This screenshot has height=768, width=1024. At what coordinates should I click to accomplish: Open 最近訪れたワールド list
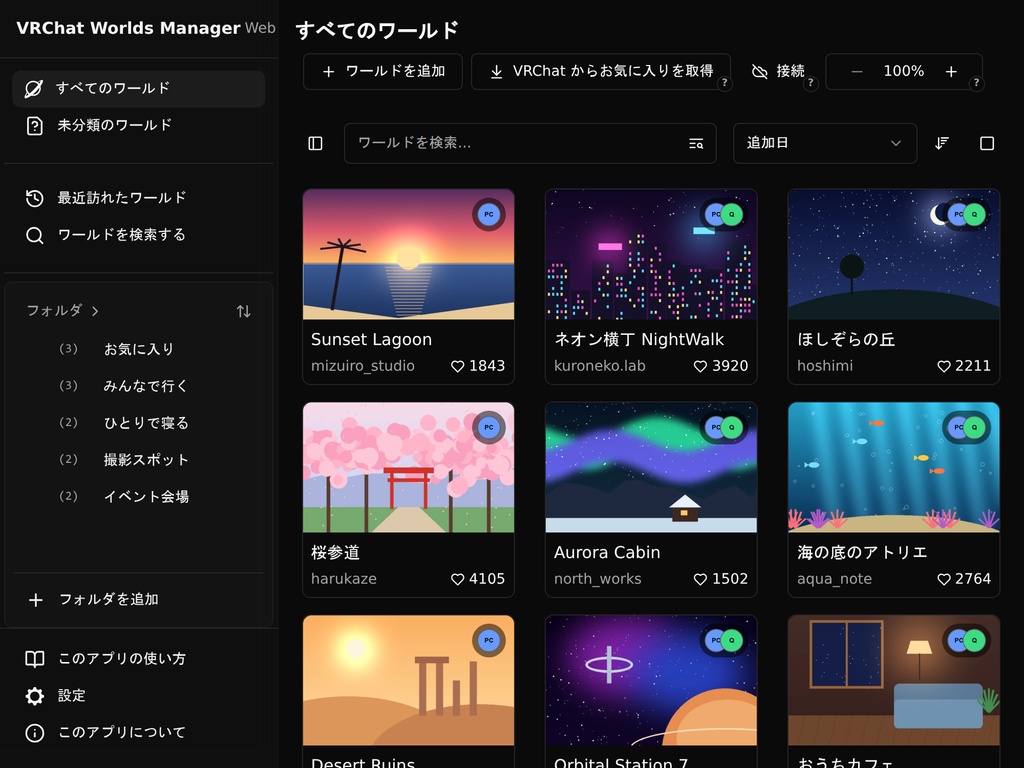point(138,198)
